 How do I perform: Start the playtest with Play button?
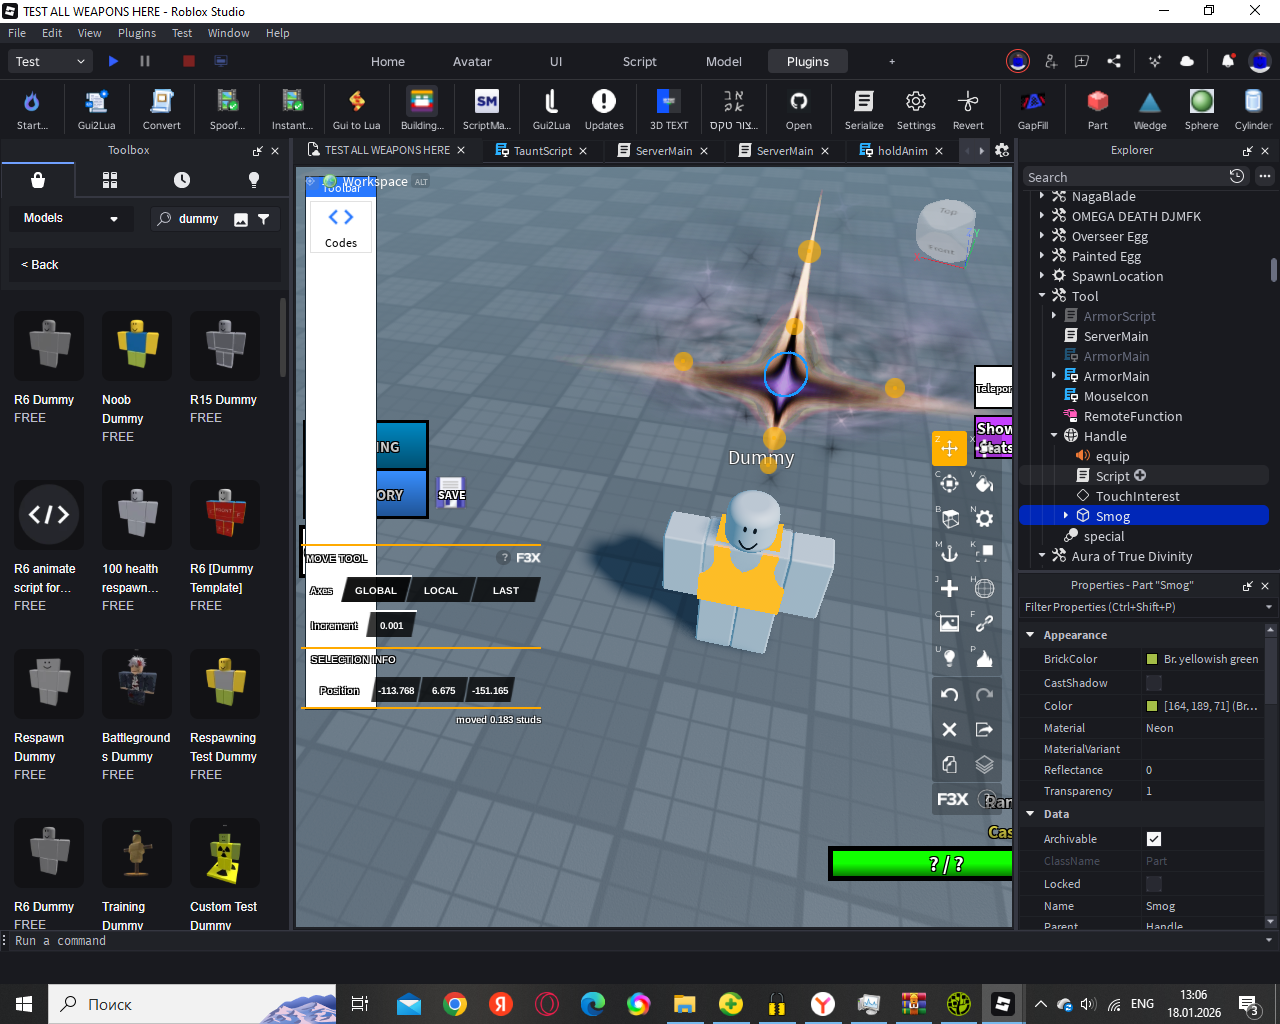coord(113,61)
